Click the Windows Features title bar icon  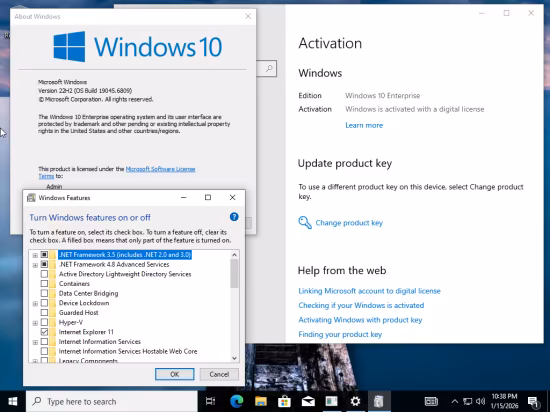31,198
